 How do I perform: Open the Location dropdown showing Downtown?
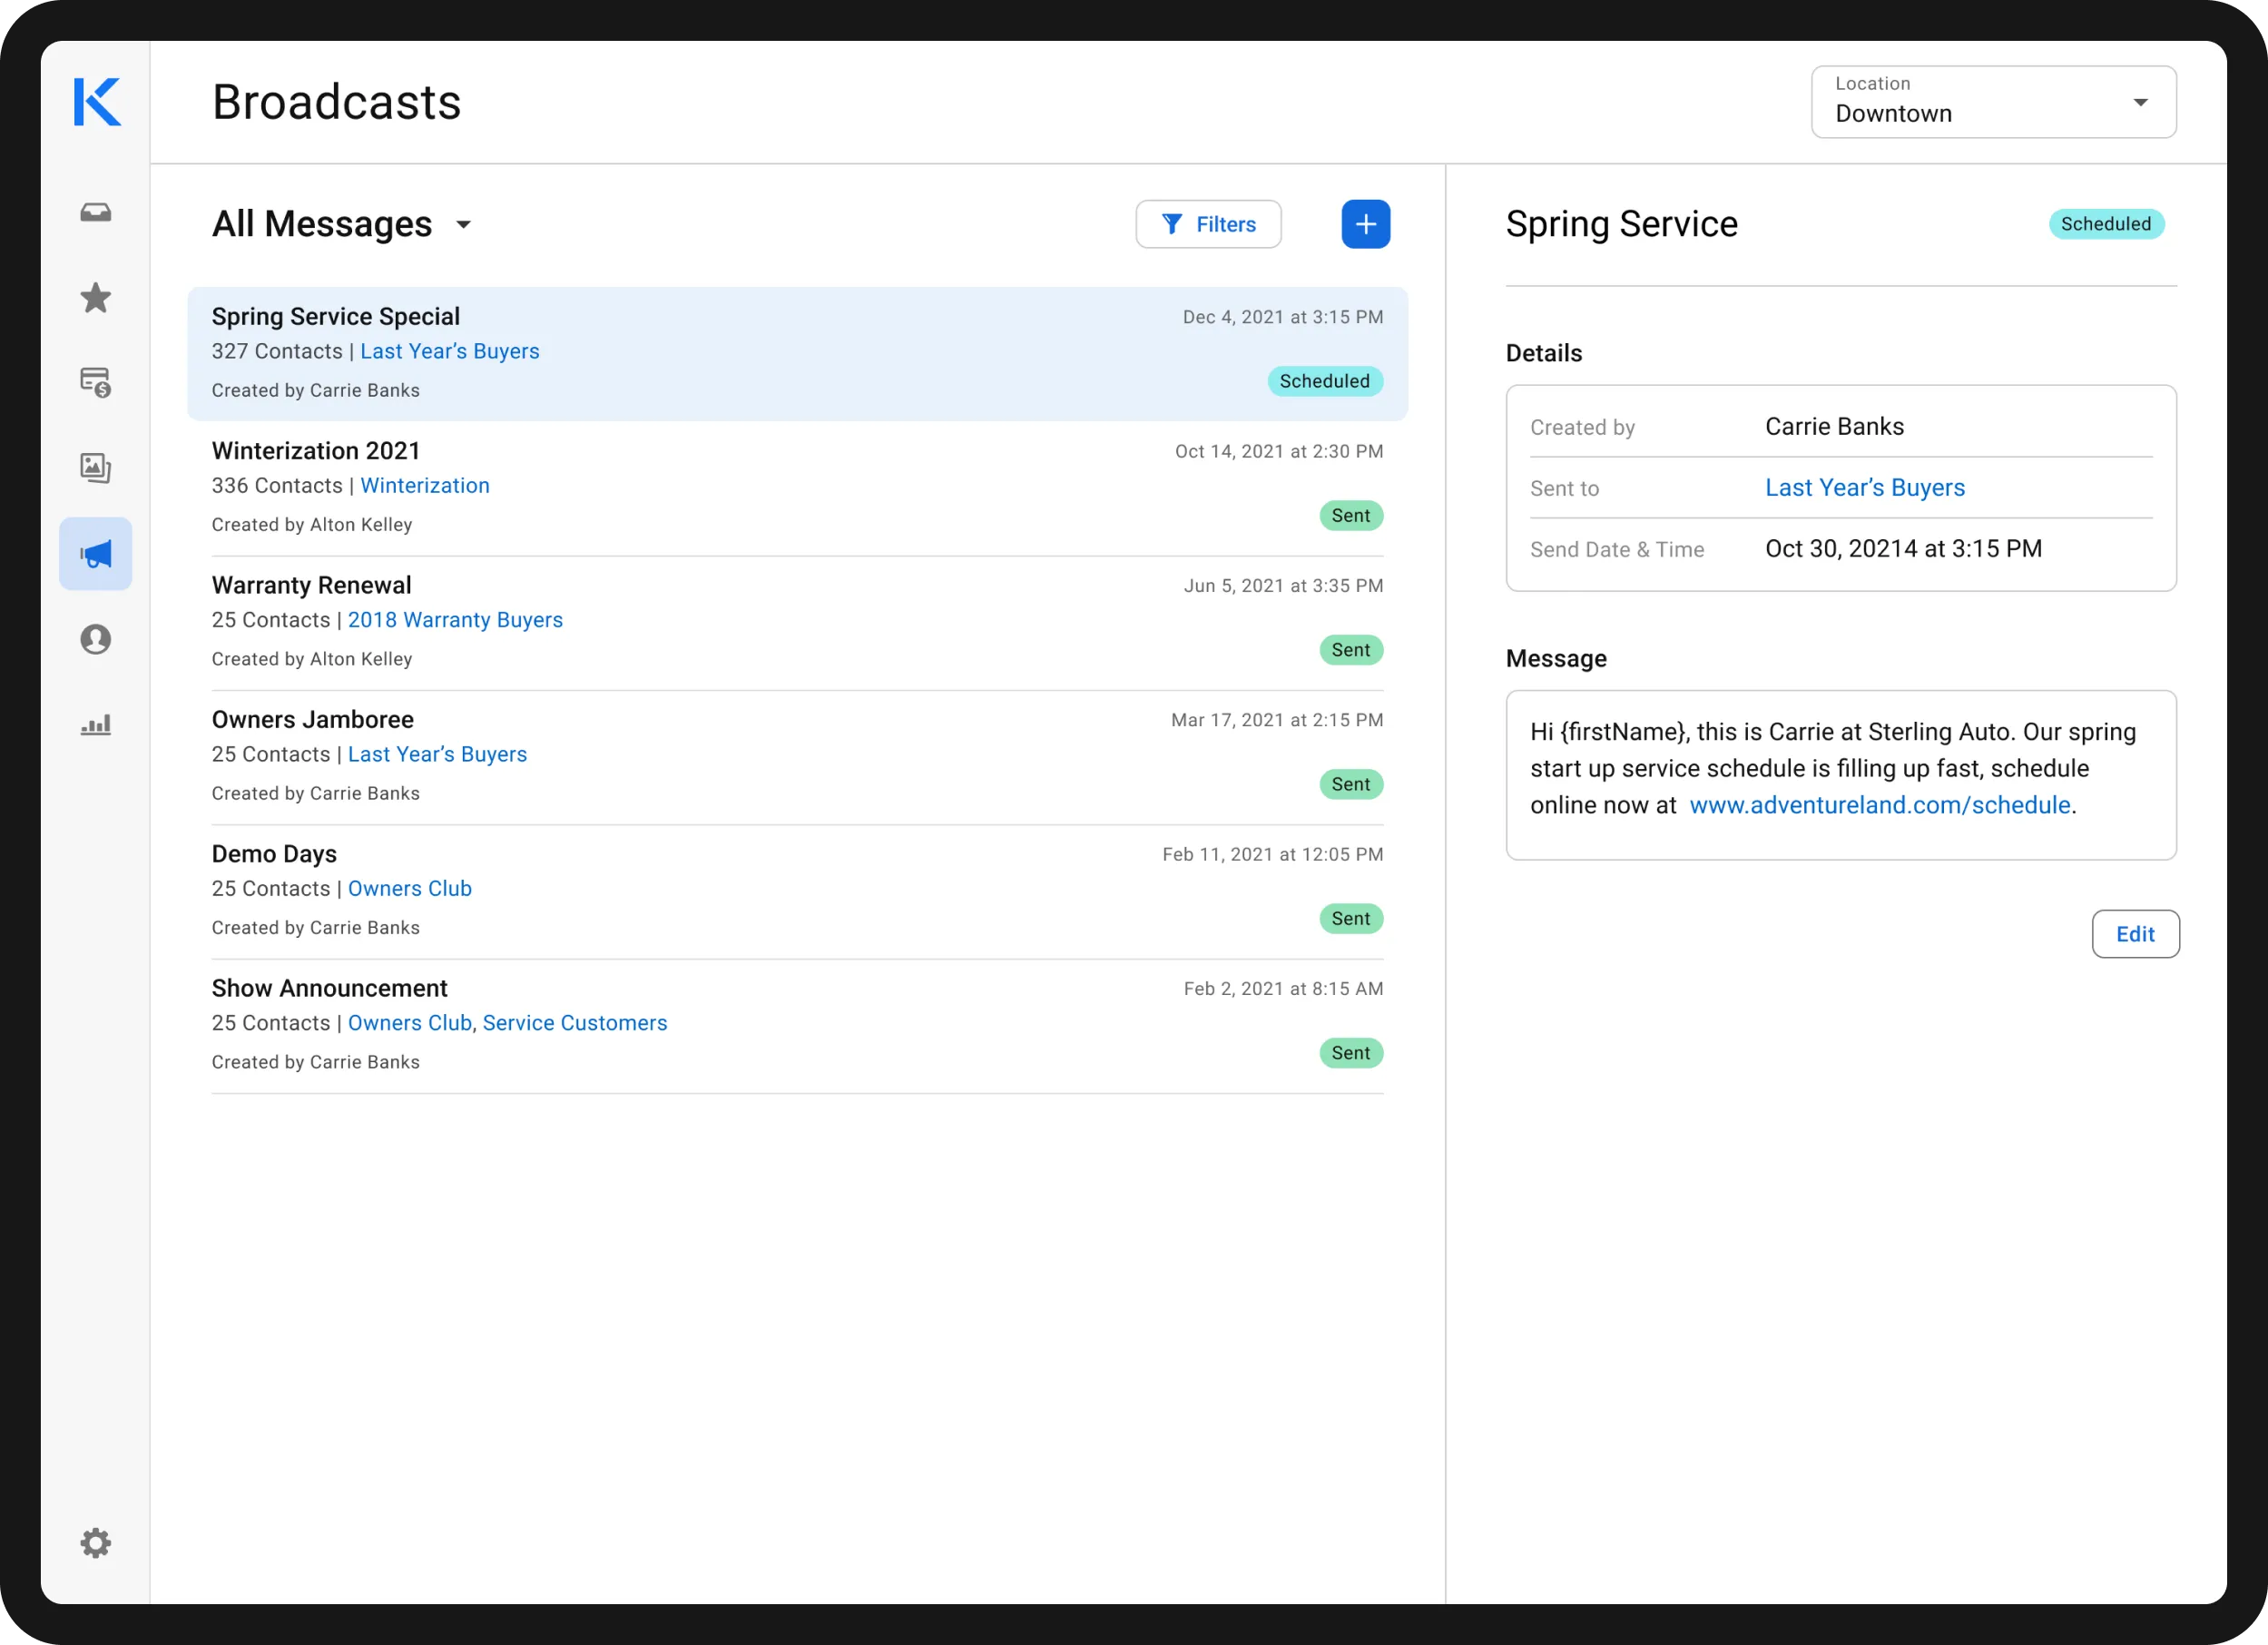1992,101
